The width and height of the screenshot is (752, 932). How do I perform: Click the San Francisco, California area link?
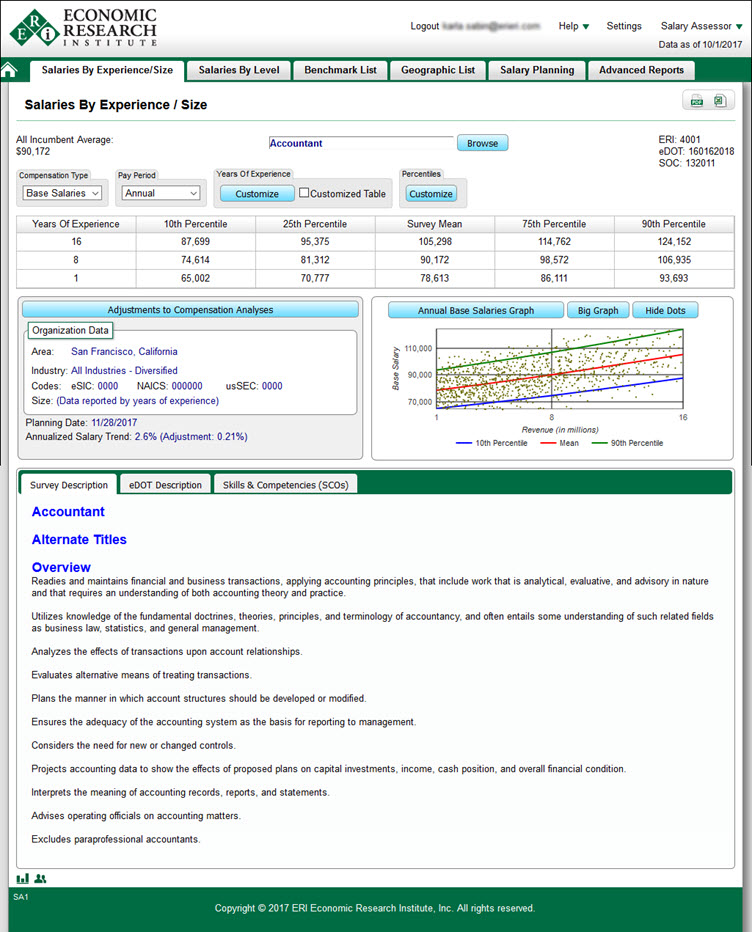point(124,352)
